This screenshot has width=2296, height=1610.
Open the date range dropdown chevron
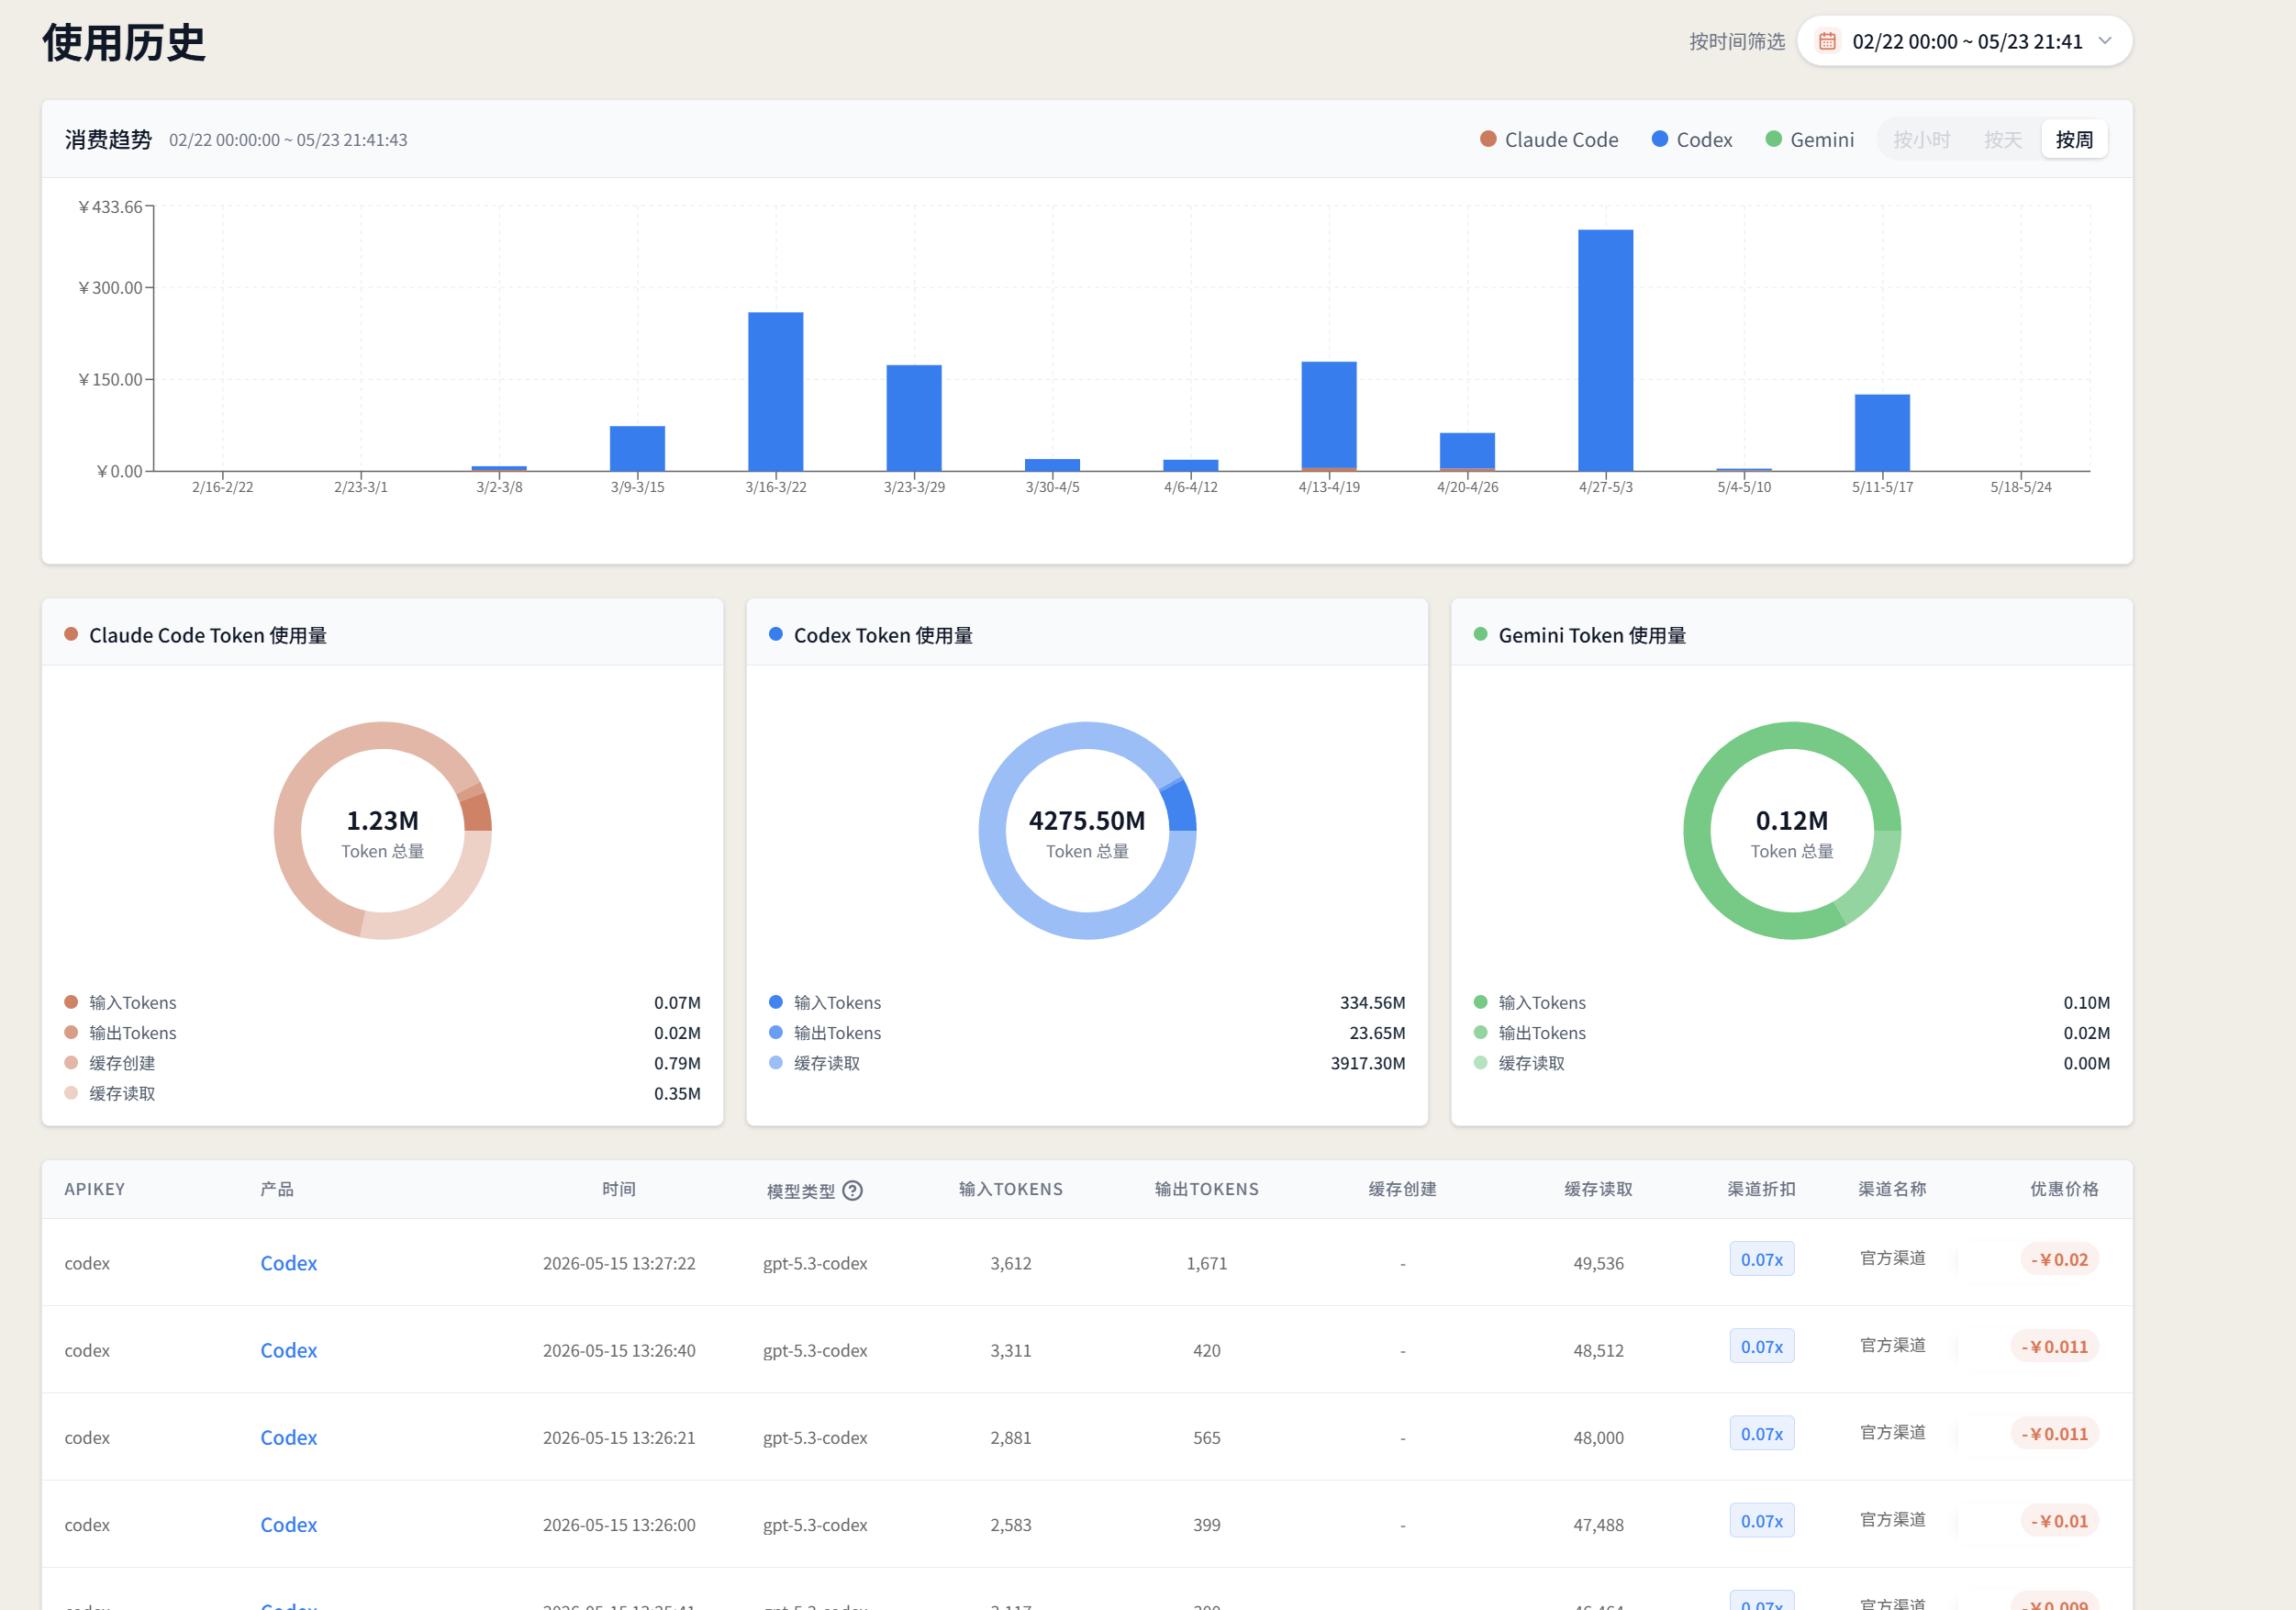(x=2105, y=41)
